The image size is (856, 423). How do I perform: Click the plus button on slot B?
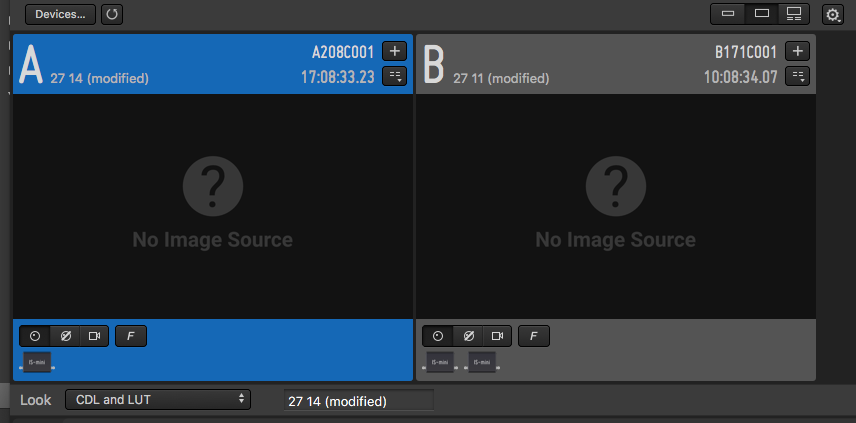pyautogui.click(x=797, y=51)
